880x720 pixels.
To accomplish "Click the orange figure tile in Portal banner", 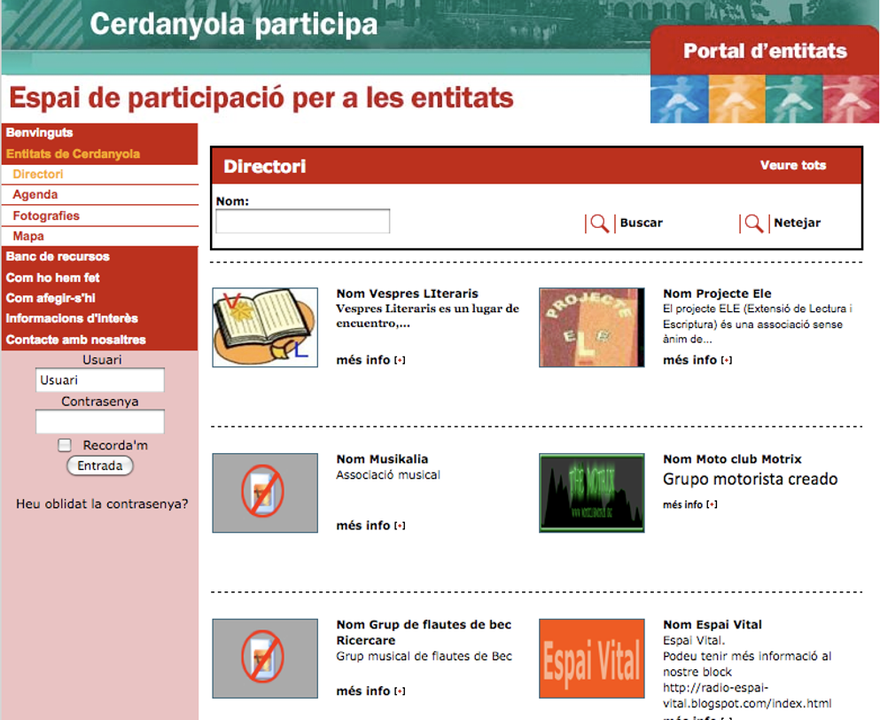I will coord(737,99).
